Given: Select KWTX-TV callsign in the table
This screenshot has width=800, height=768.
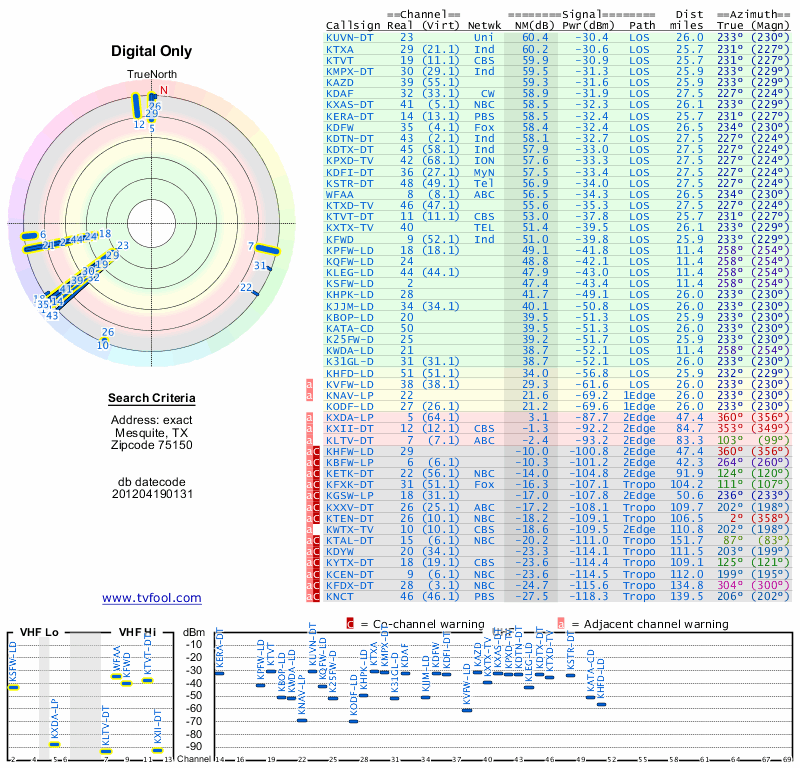Looking at the screenshot, I should pyautogui.click(x=349, y=530).
